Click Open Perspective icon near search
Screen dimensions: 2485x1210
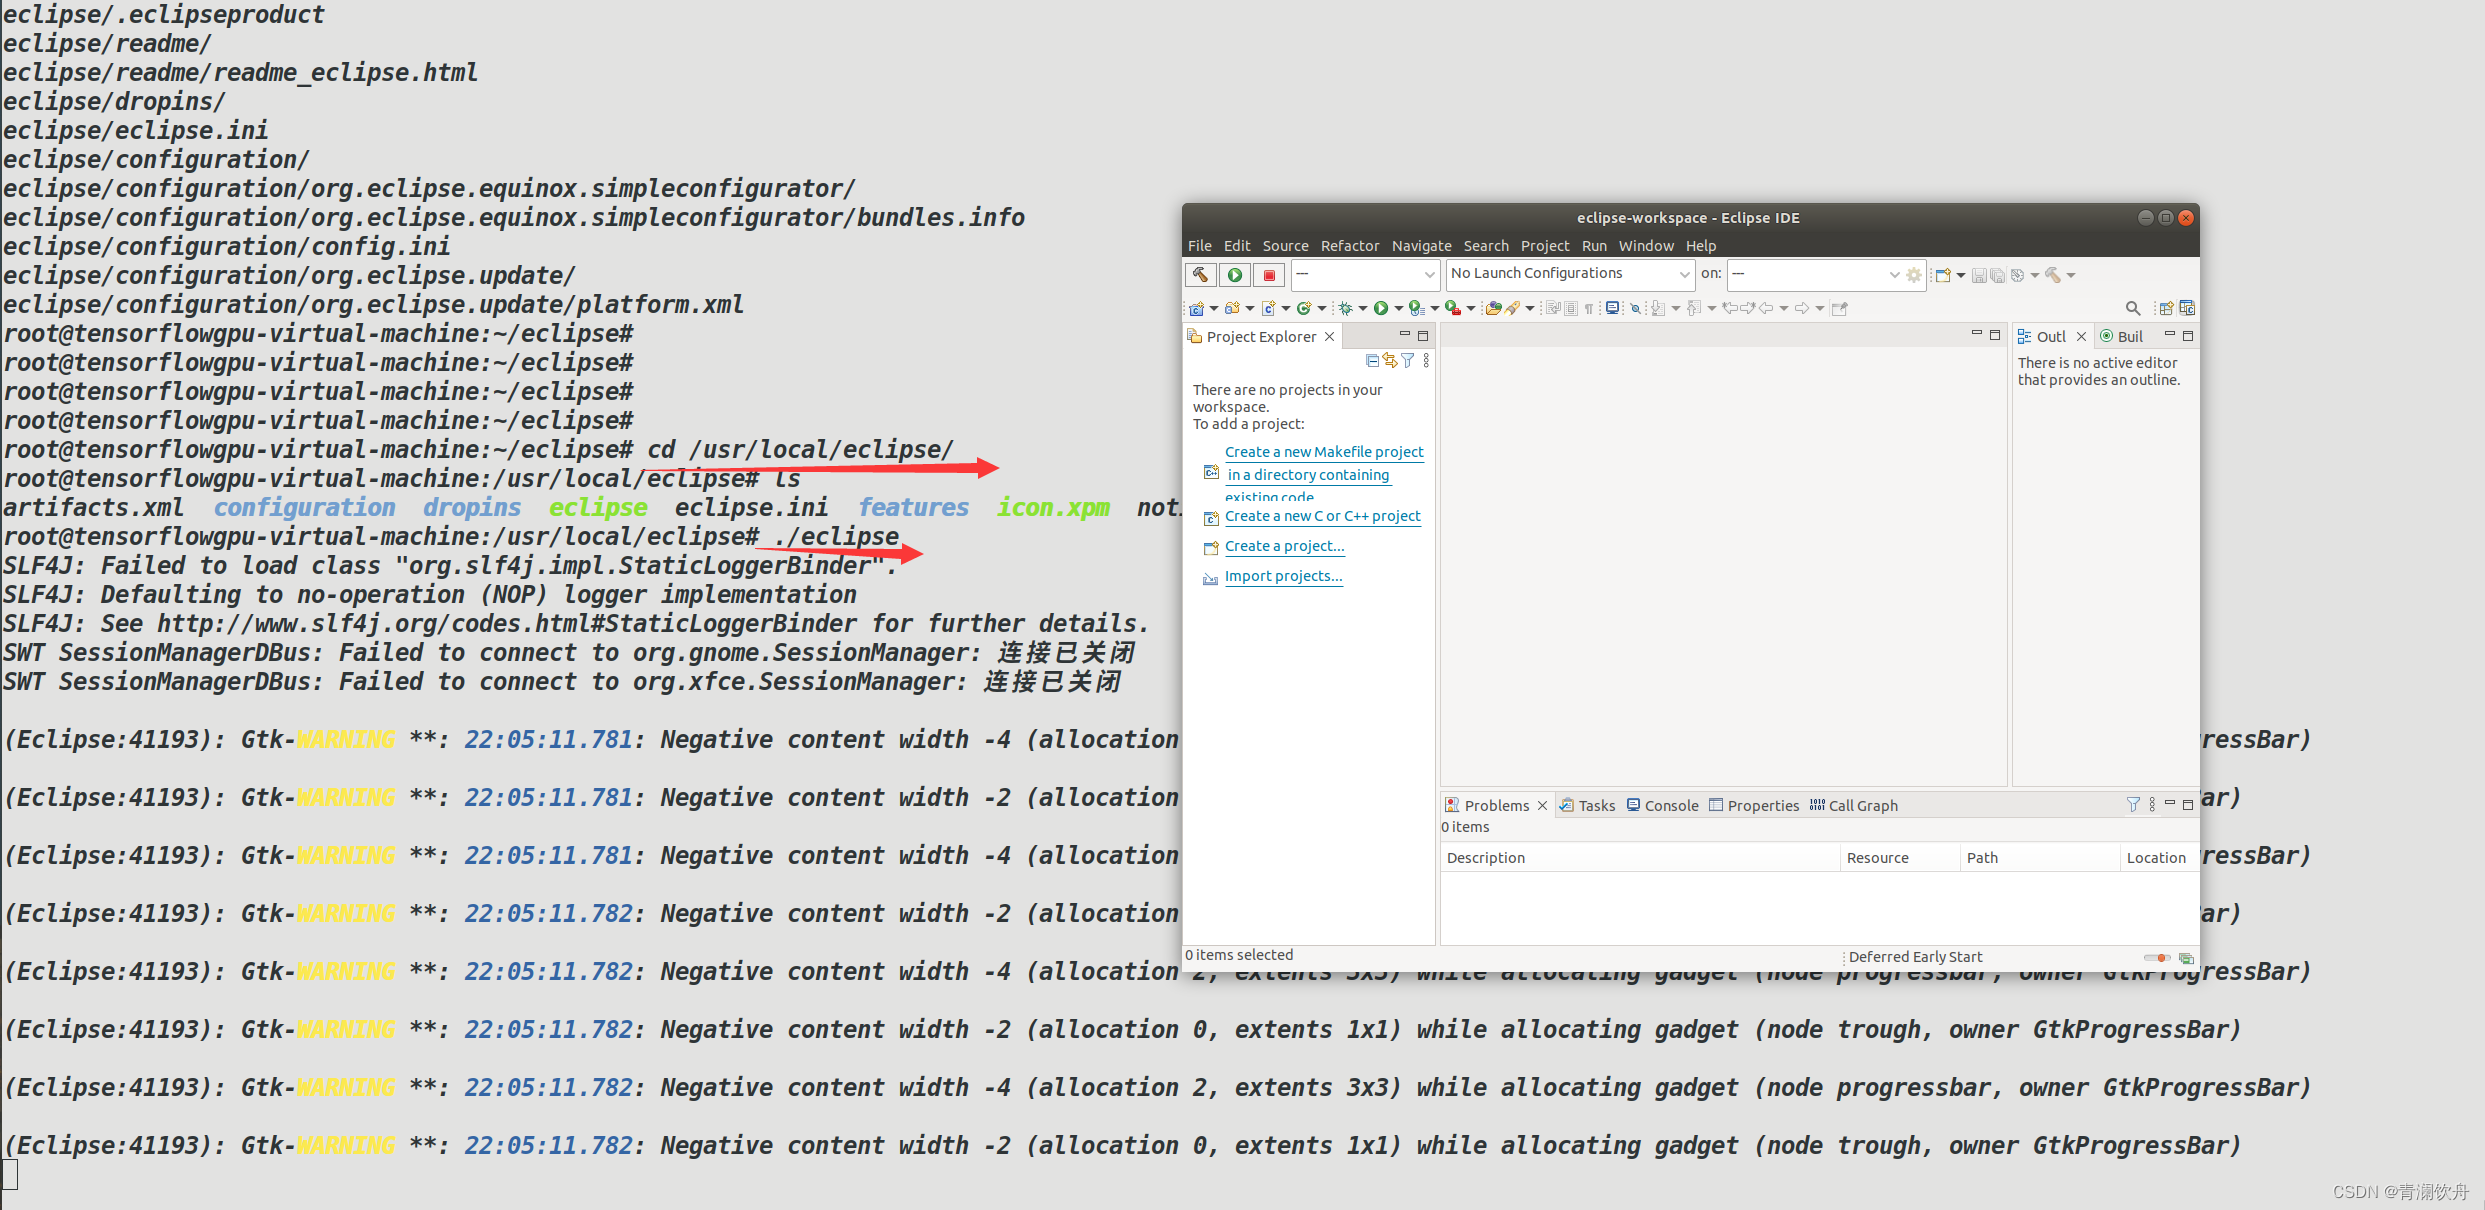pos(2166,308)
